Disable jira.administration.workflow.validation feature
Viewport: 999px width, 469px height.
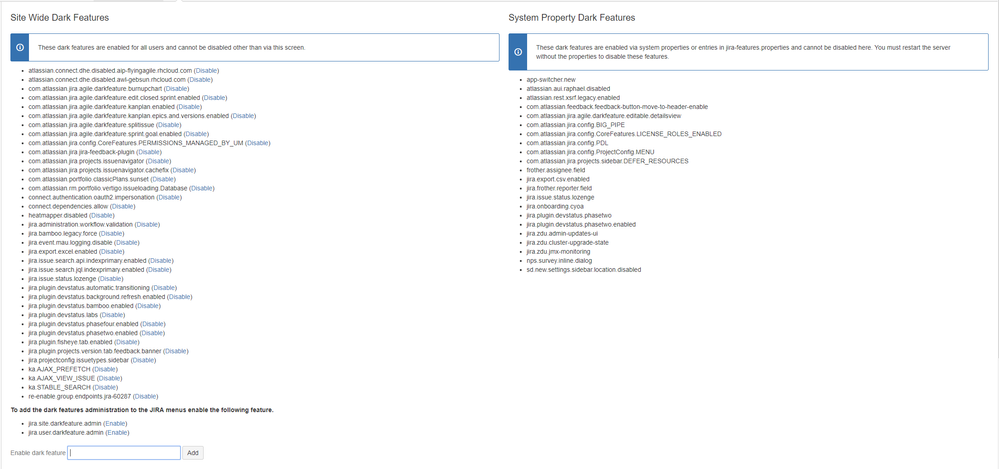(x=147, y=224)
